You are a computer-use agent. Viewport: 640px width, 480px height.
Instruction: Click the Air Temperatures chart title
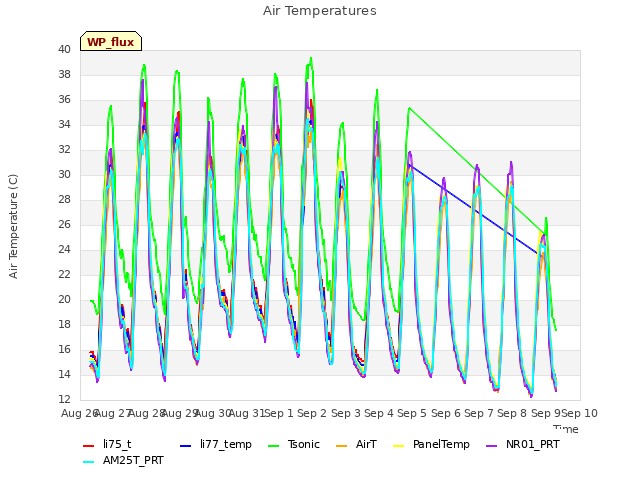coord(320,11)
